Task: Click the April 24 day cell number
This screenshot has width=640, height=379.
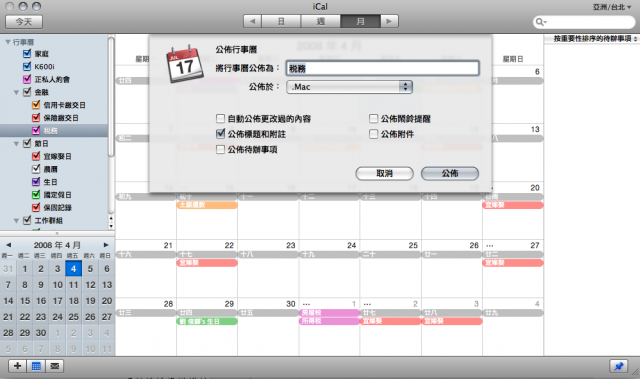Action: [351, 245]
